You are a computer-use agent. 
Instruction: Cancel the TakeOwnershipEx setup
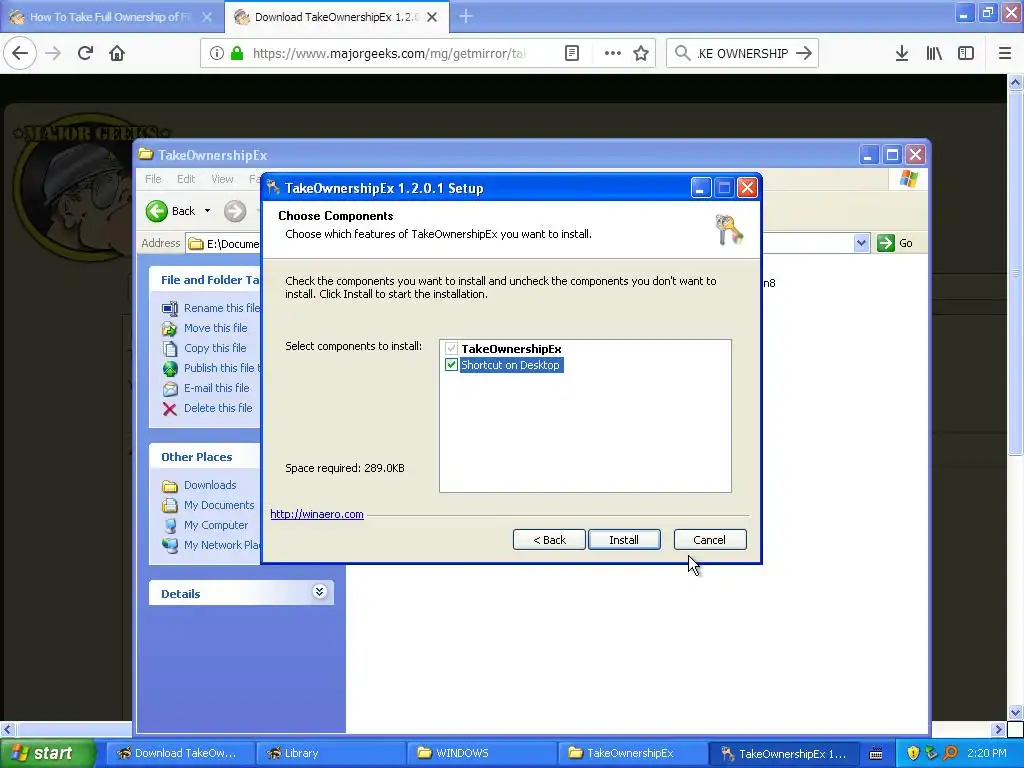(x=710, y=539)
